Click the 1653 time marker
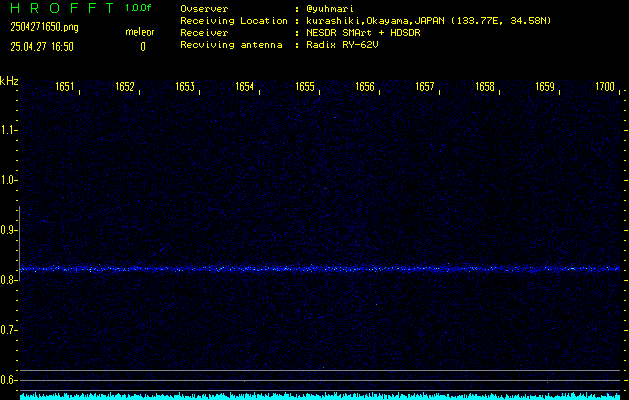This screenshot has height=400, width=629. pyautogui.click(x=185, y=87)
